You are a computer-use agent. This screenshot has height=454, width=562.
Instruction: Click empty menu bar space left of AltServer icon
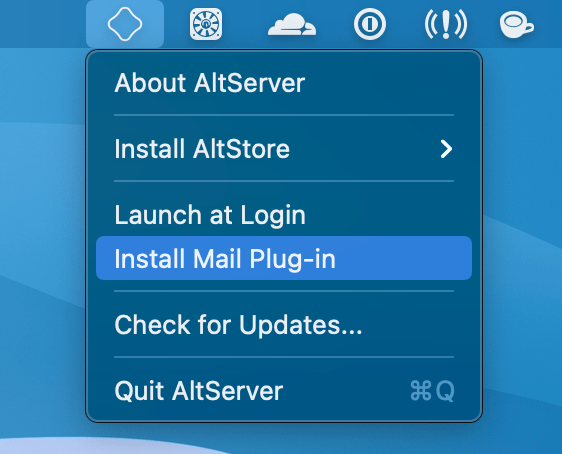[x=43, y=24]
